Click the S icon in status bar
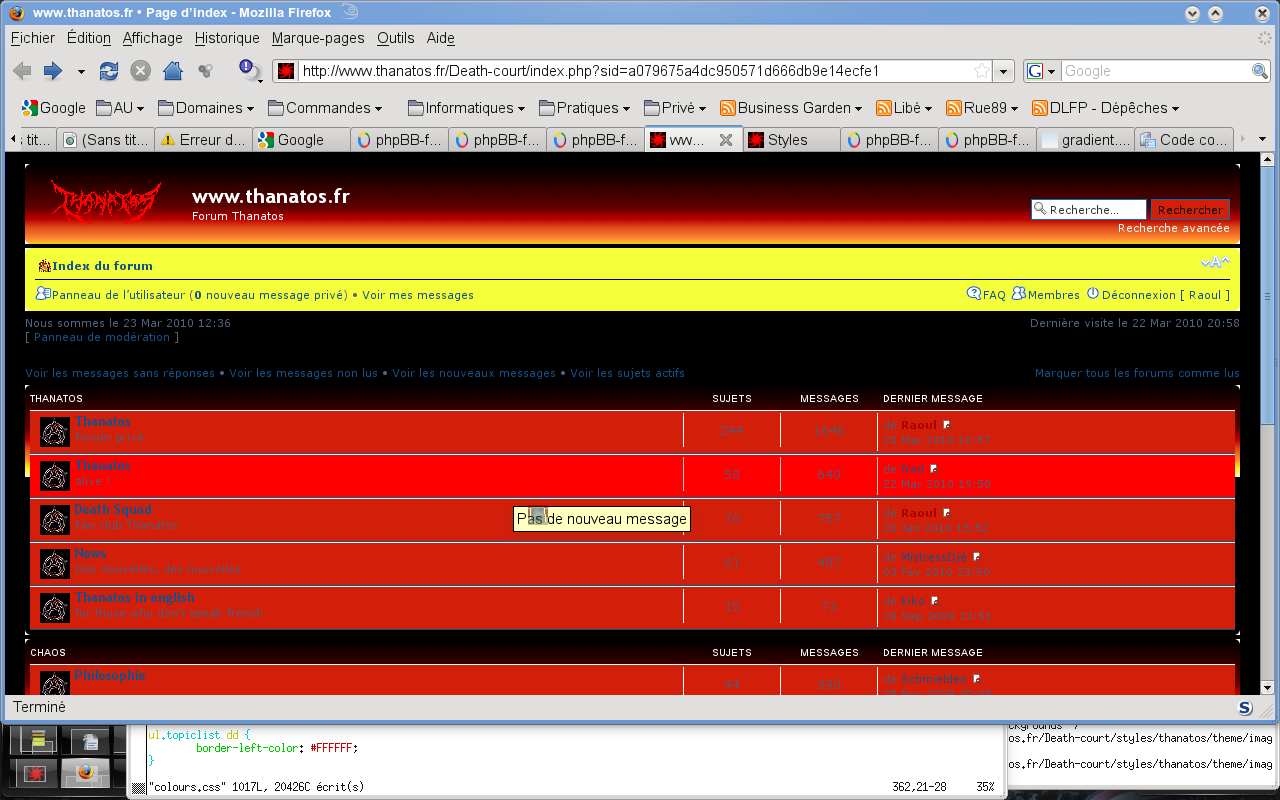The height and width of the screenshot is (800, 1280). [x=1245, y=707]
